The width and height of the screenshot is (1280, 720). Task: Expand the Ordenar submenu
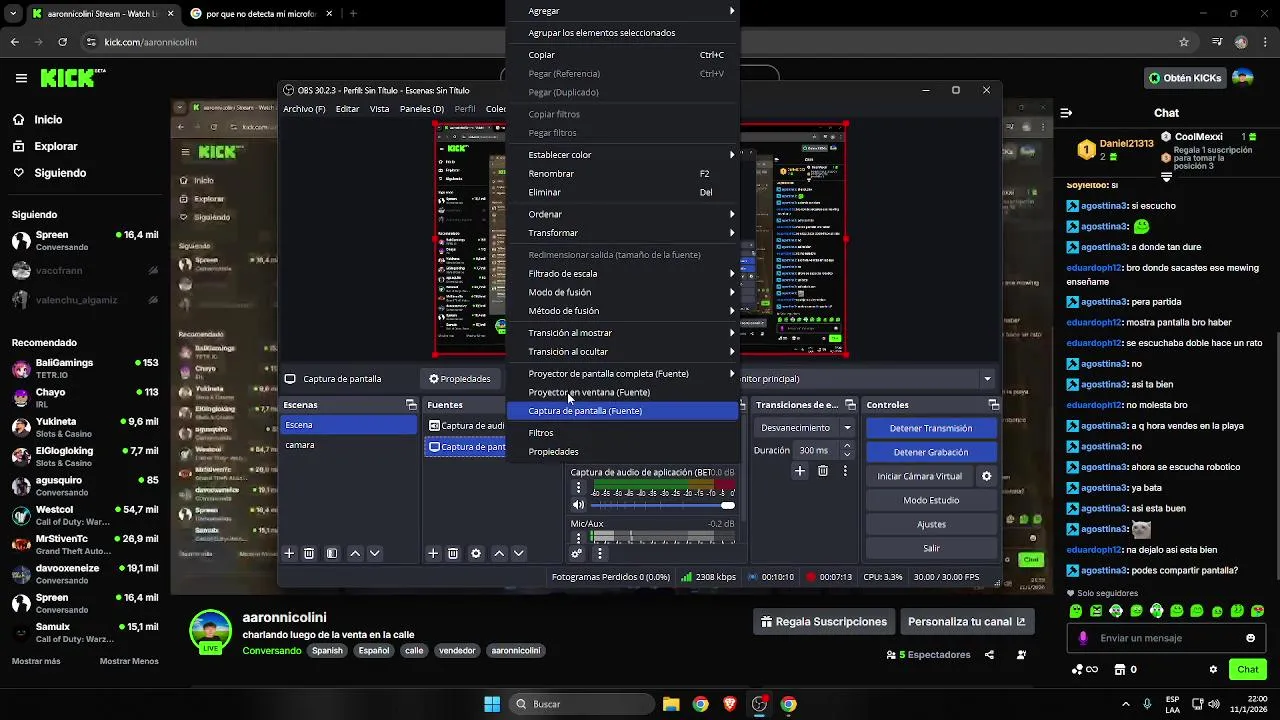[x=623, y=214]
